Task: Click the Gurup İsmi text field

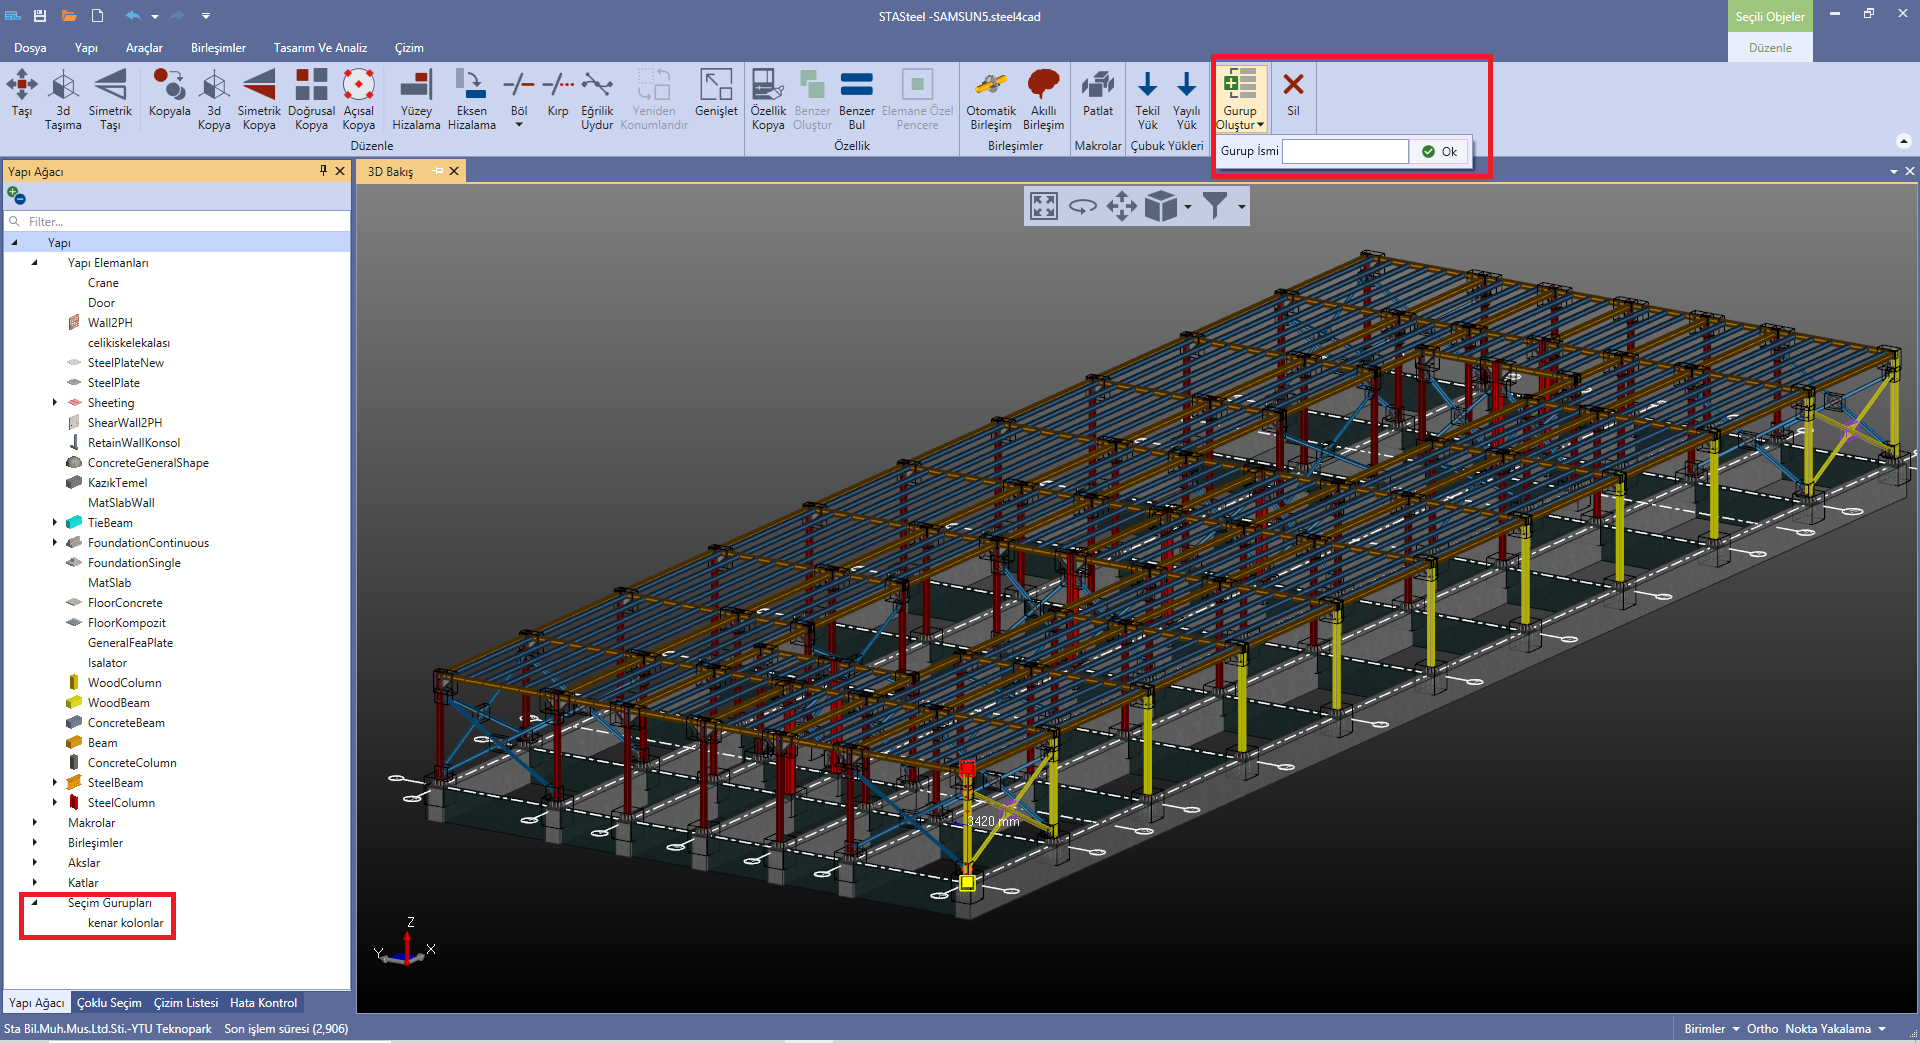Action: (1345, 152)
